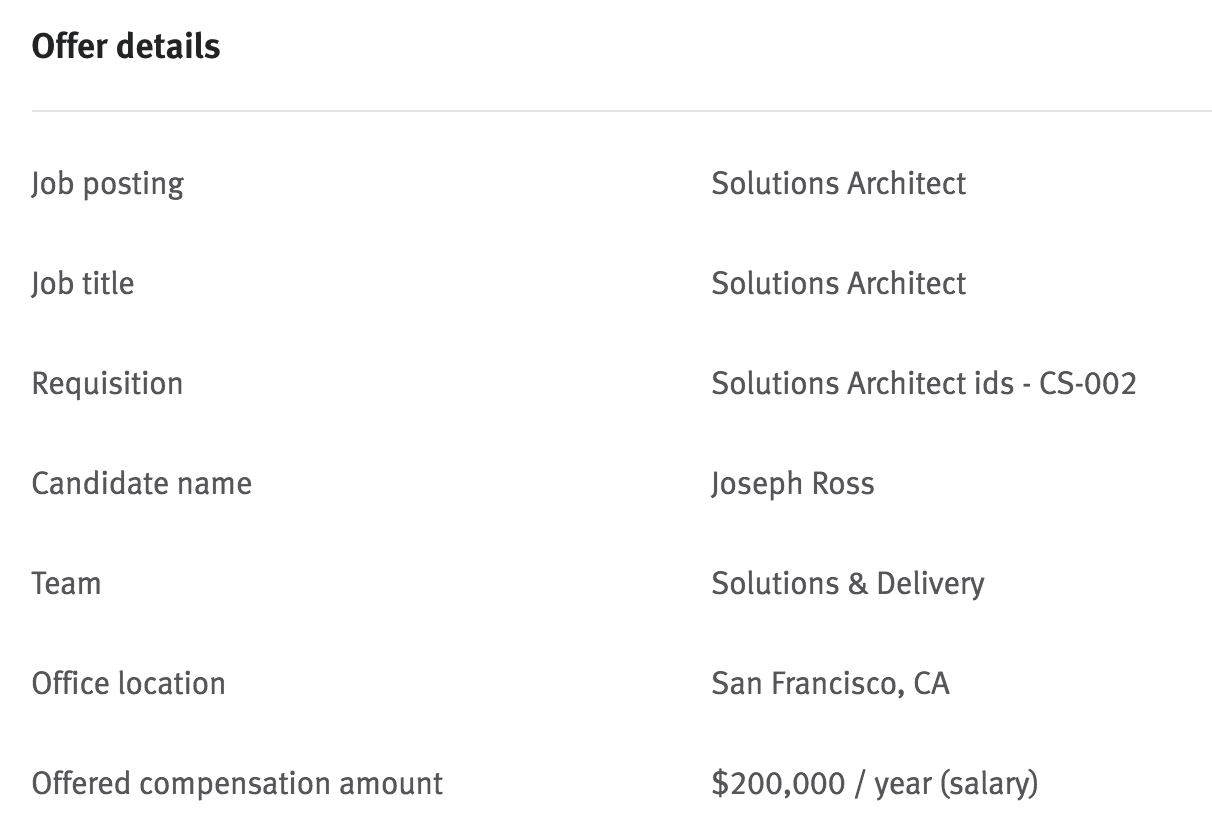Select the Solutions & Delivery team value
Viewport: 1212px width, 837px height.
click(x=847, y=584)
